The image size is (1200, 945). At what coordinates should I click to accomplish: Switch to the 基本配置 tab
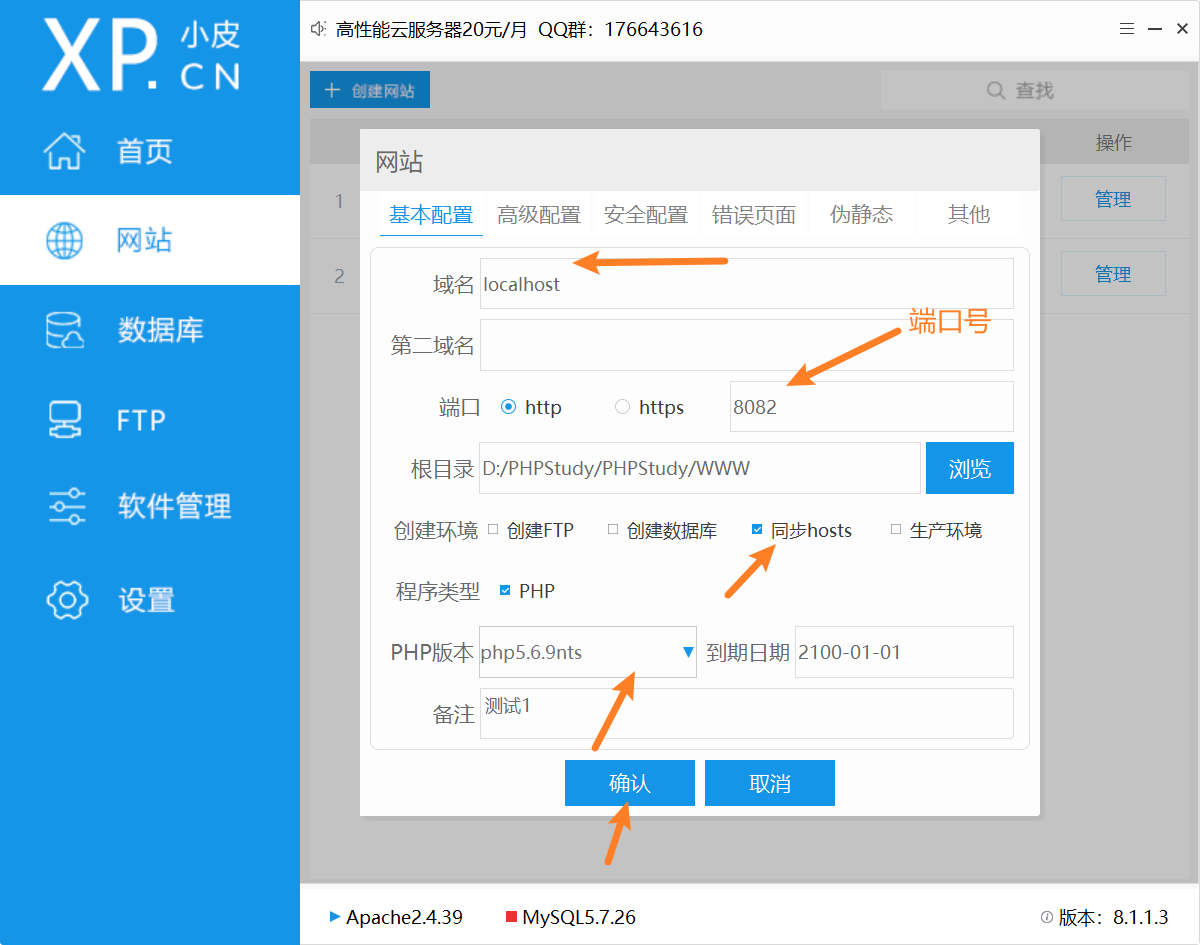(431, 214)
